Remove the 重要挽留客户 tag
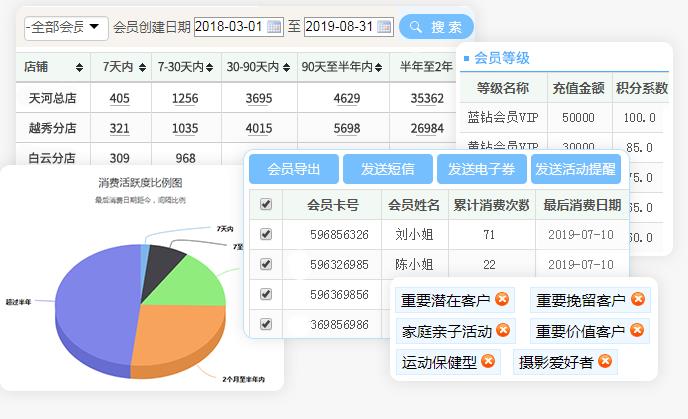 click(x=637, y=299)
